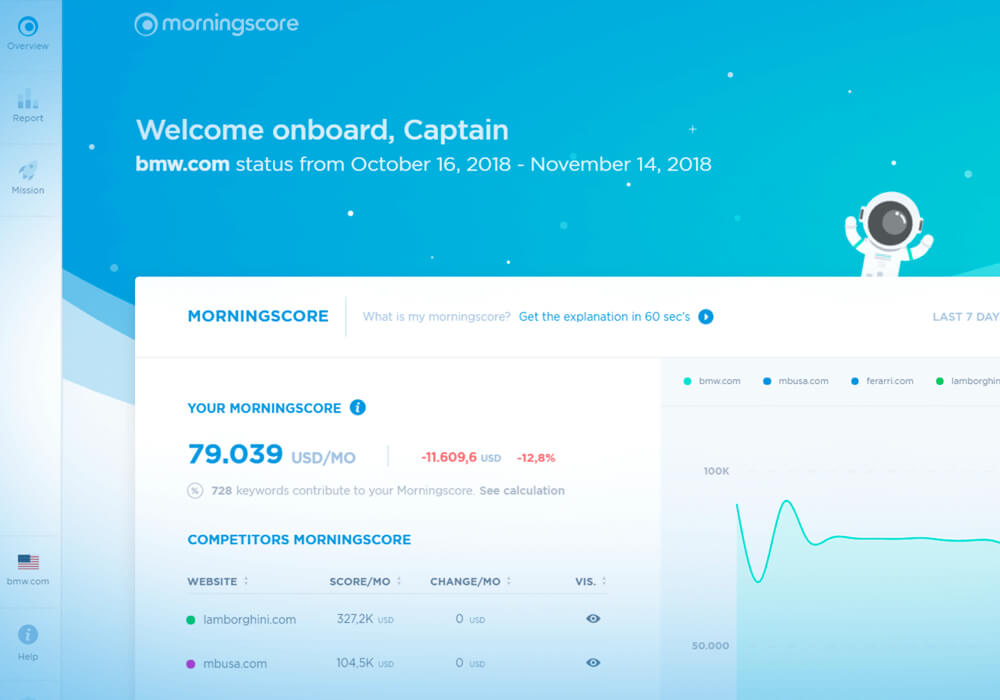Viewport: 1000px width, 700px height.
Task: Sort the WEBSITE column
Action: 220,581
